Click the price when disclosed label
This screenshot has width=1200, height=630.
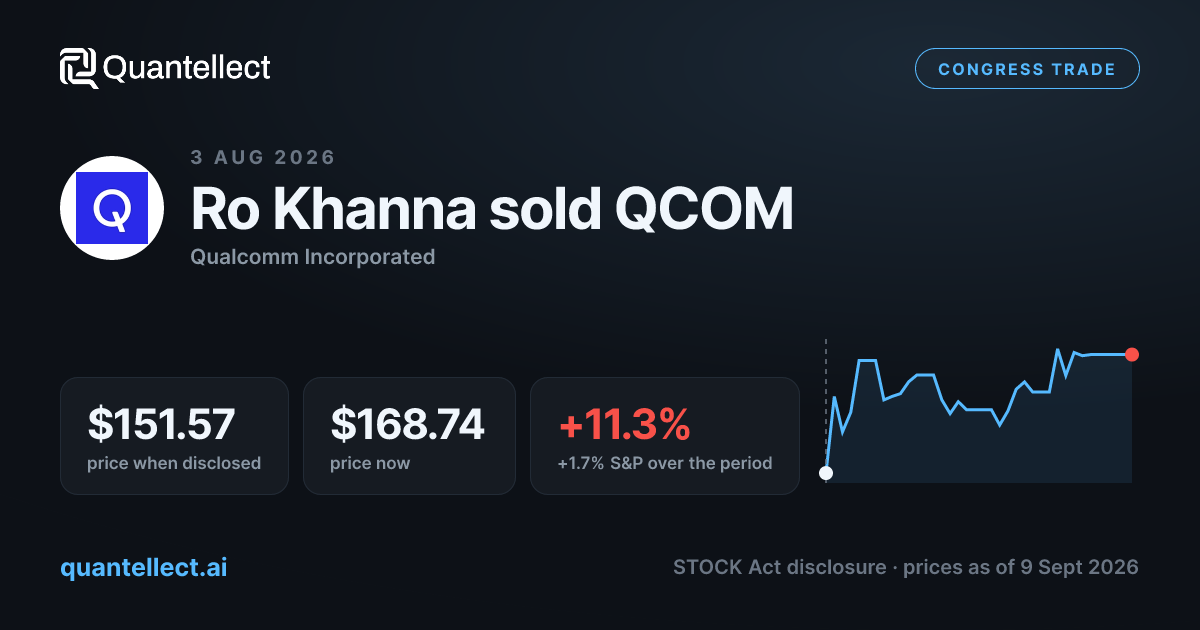174,463
